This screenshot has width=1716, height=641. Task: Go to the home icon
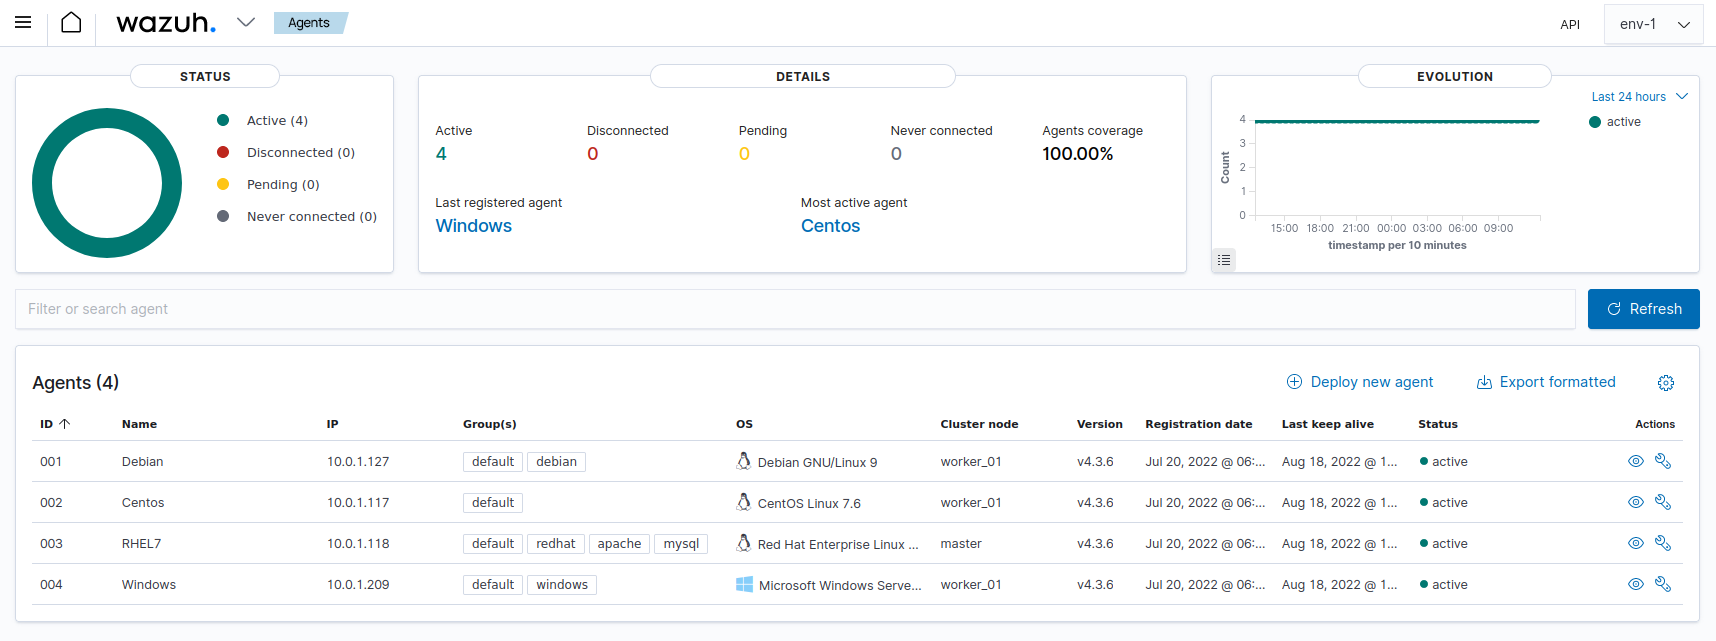coord(71,22)
